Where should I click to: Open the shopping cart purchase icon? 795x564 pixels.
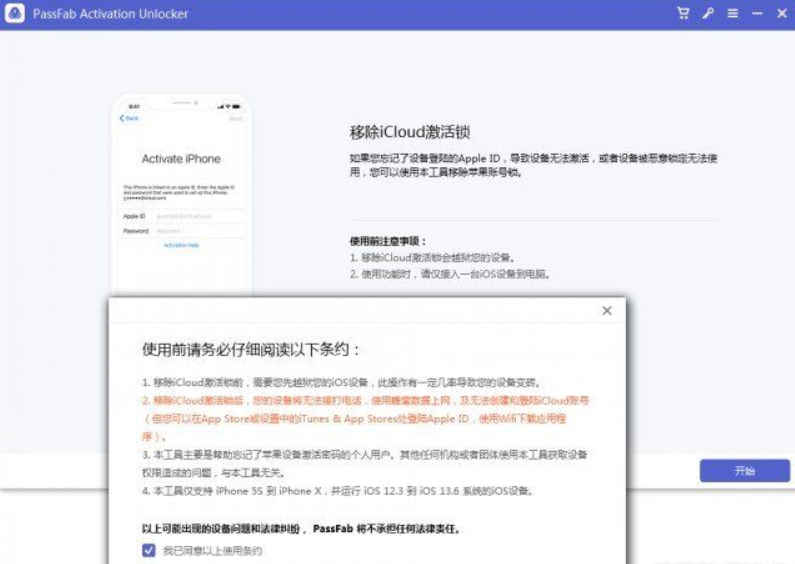pyautogui.click(x=683, y=13)
